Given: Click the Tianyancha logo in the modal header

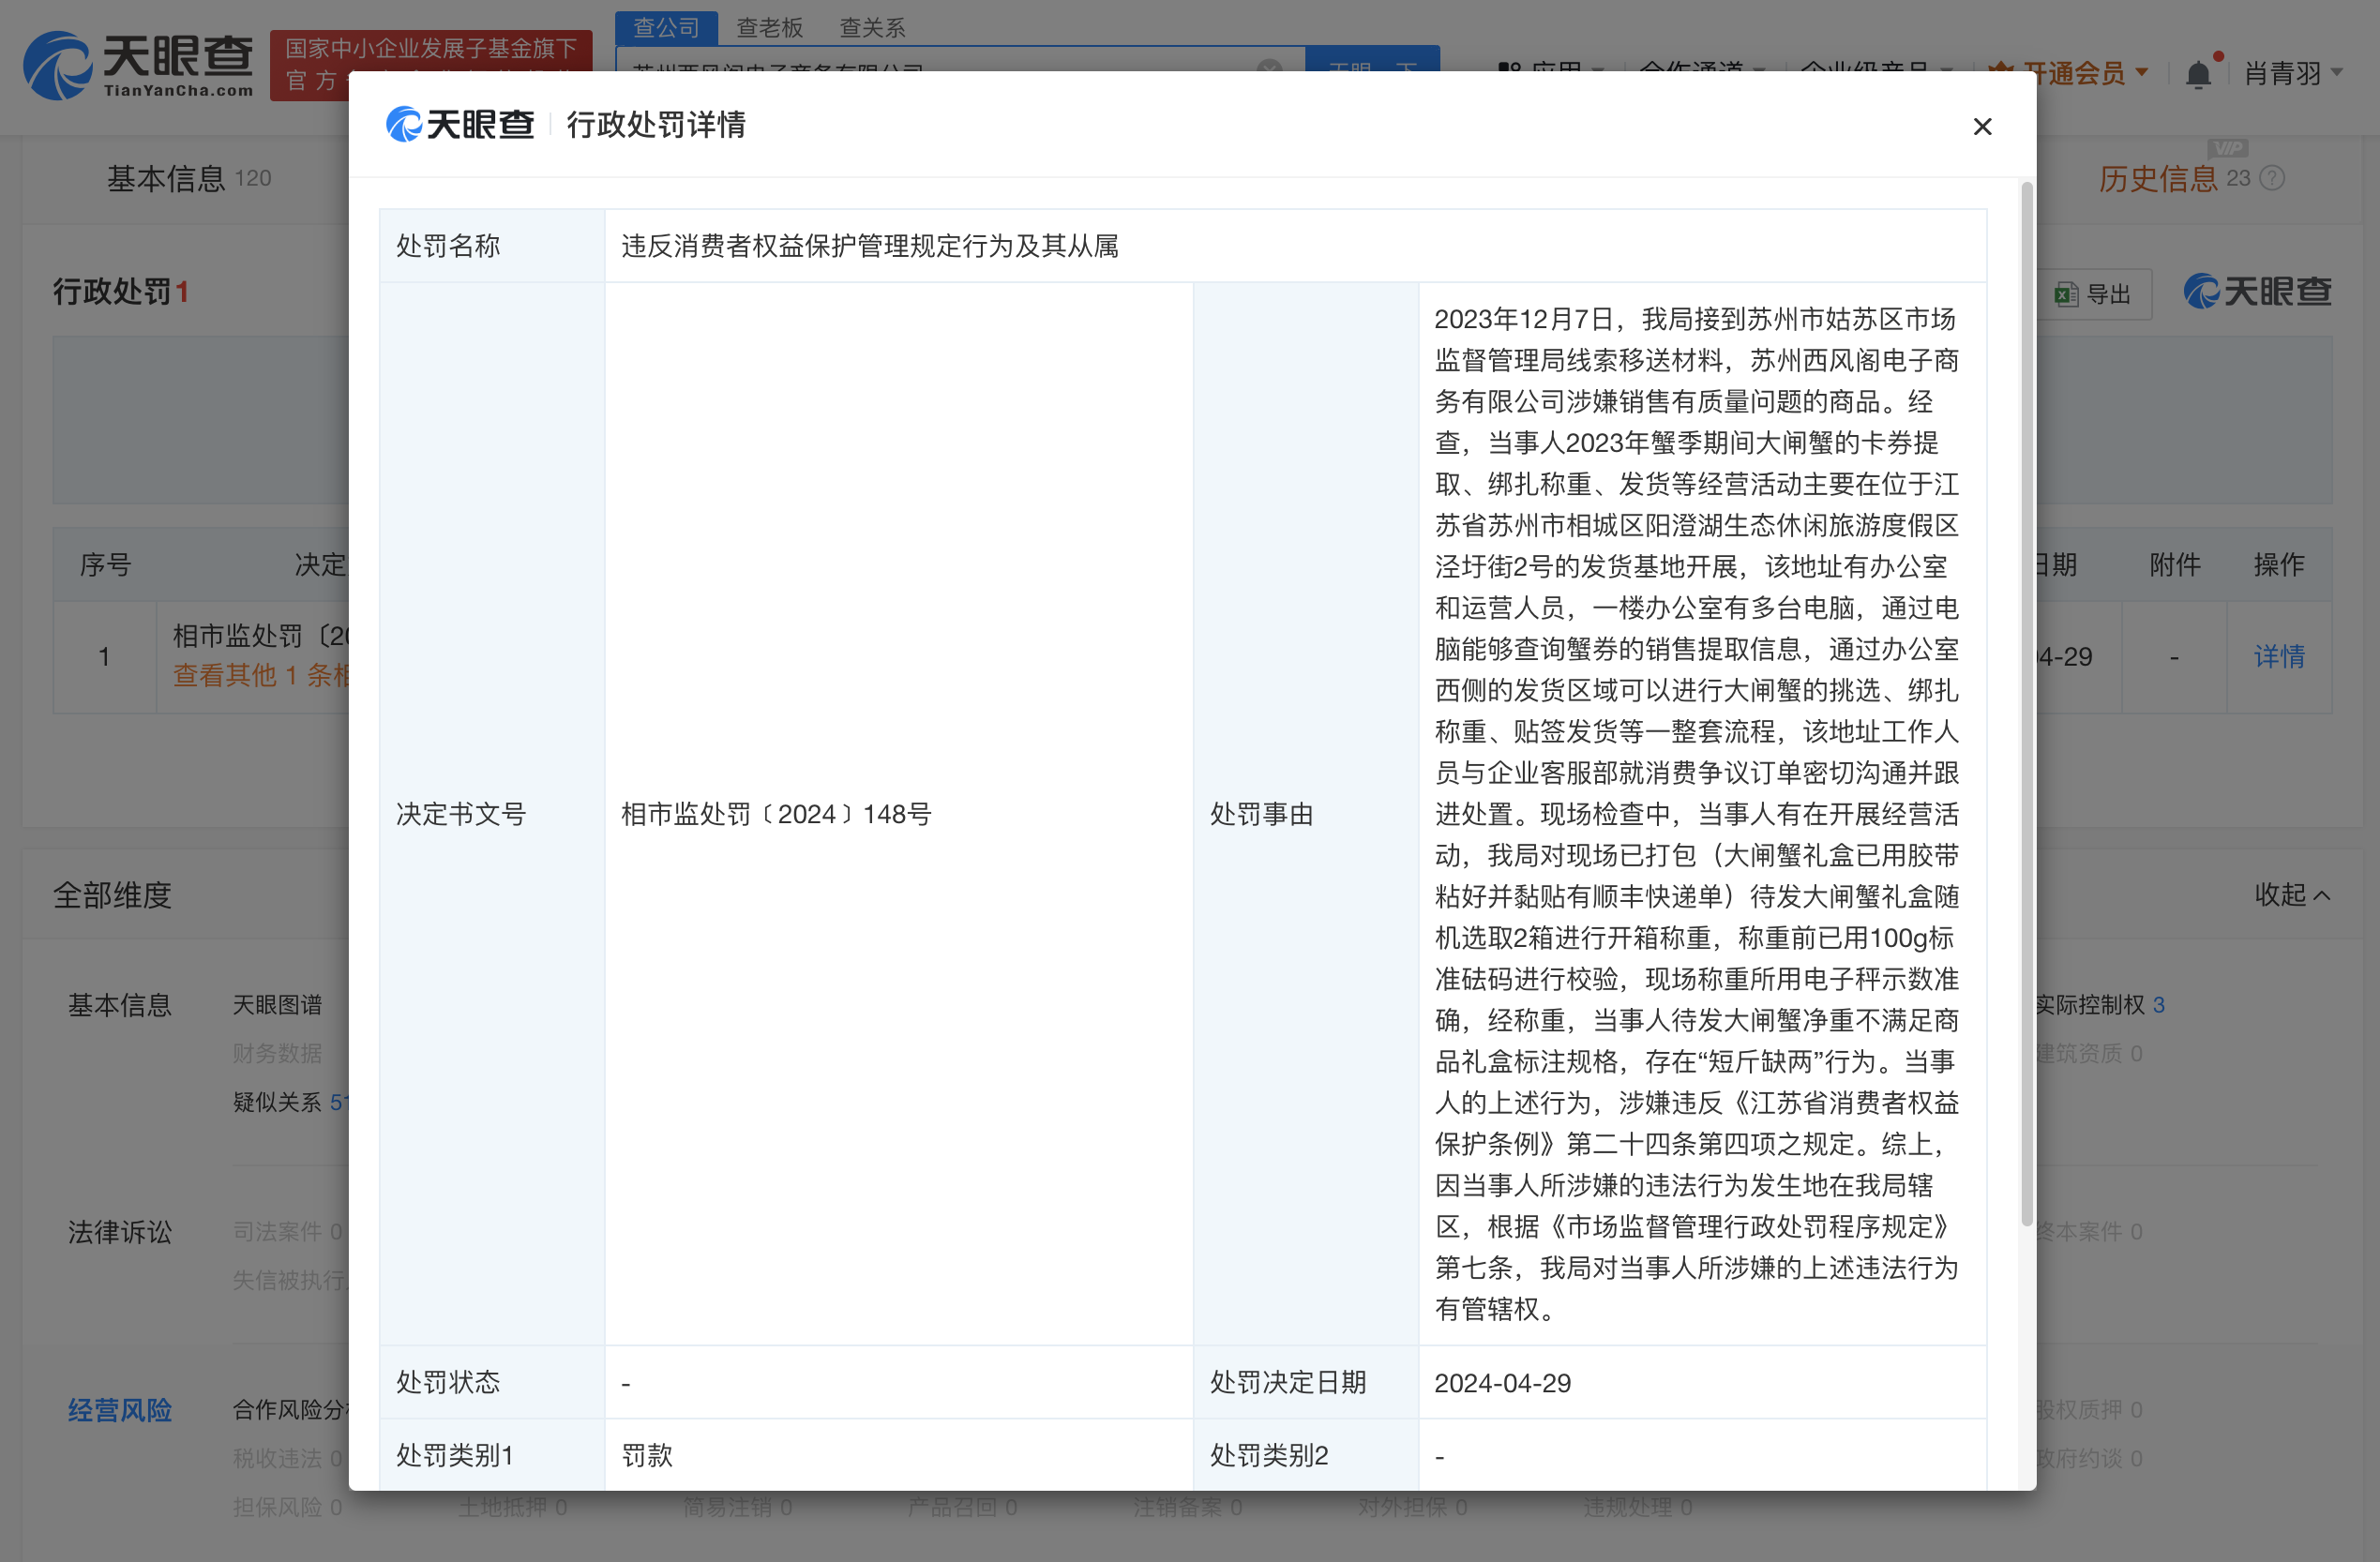Looking at the screenshot, I should tap(460, 124).
